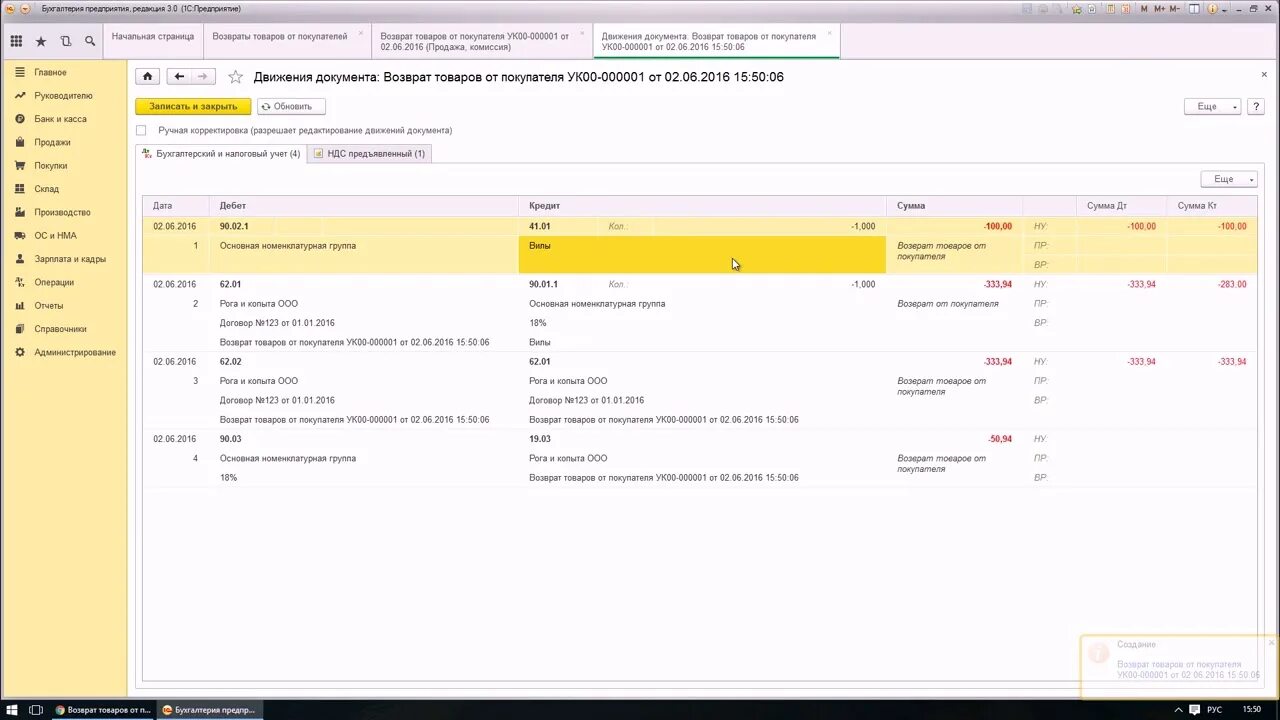Add document to favorites star outline

pyautogui.click(x=235, y=76)
